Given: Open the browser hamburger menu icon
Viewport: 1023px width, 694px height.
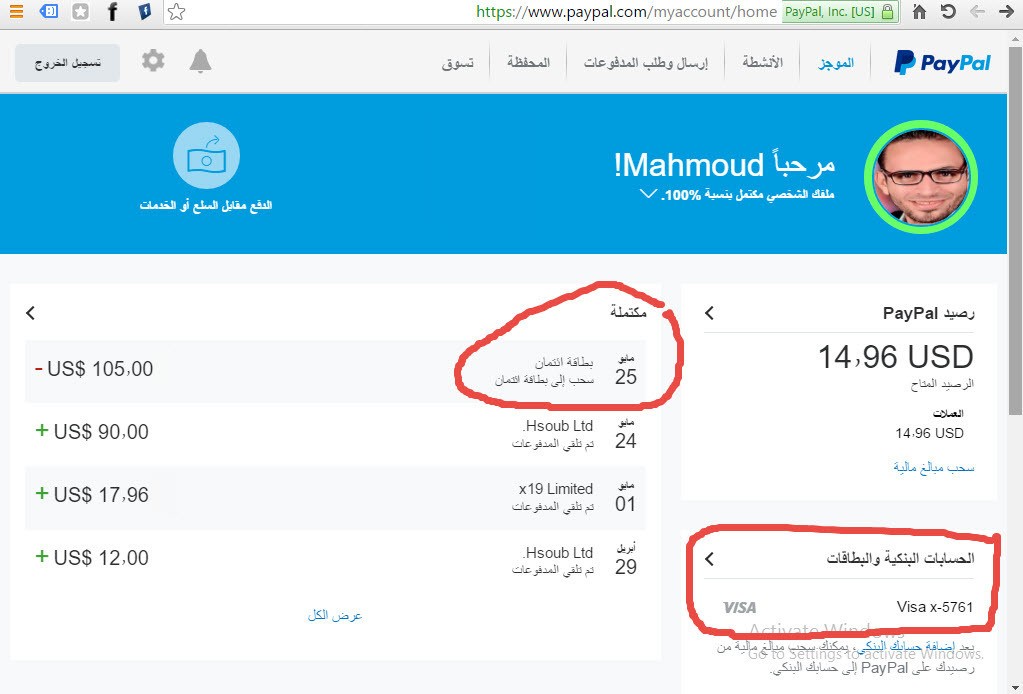Looking at the screenshot, I should point(16,11).
